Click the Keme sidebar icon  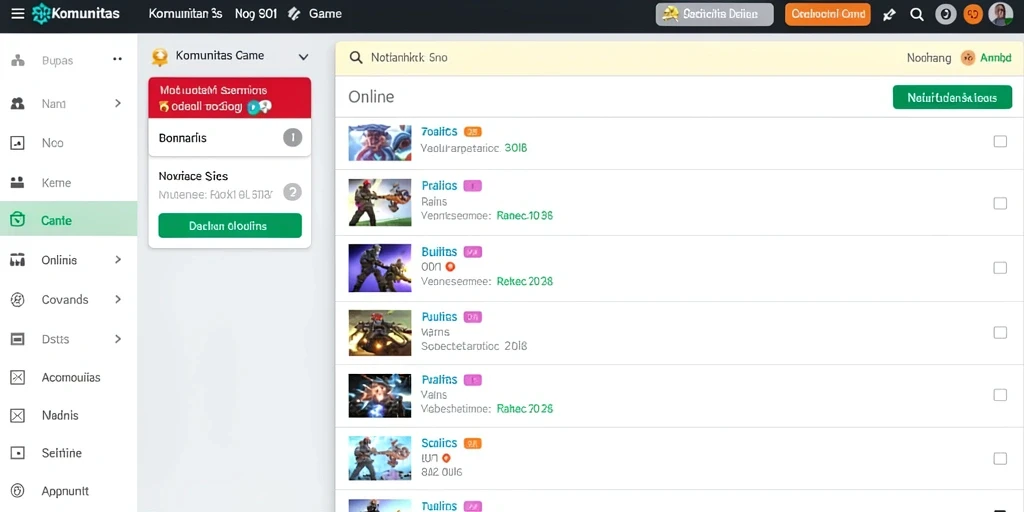pos(18,183)
